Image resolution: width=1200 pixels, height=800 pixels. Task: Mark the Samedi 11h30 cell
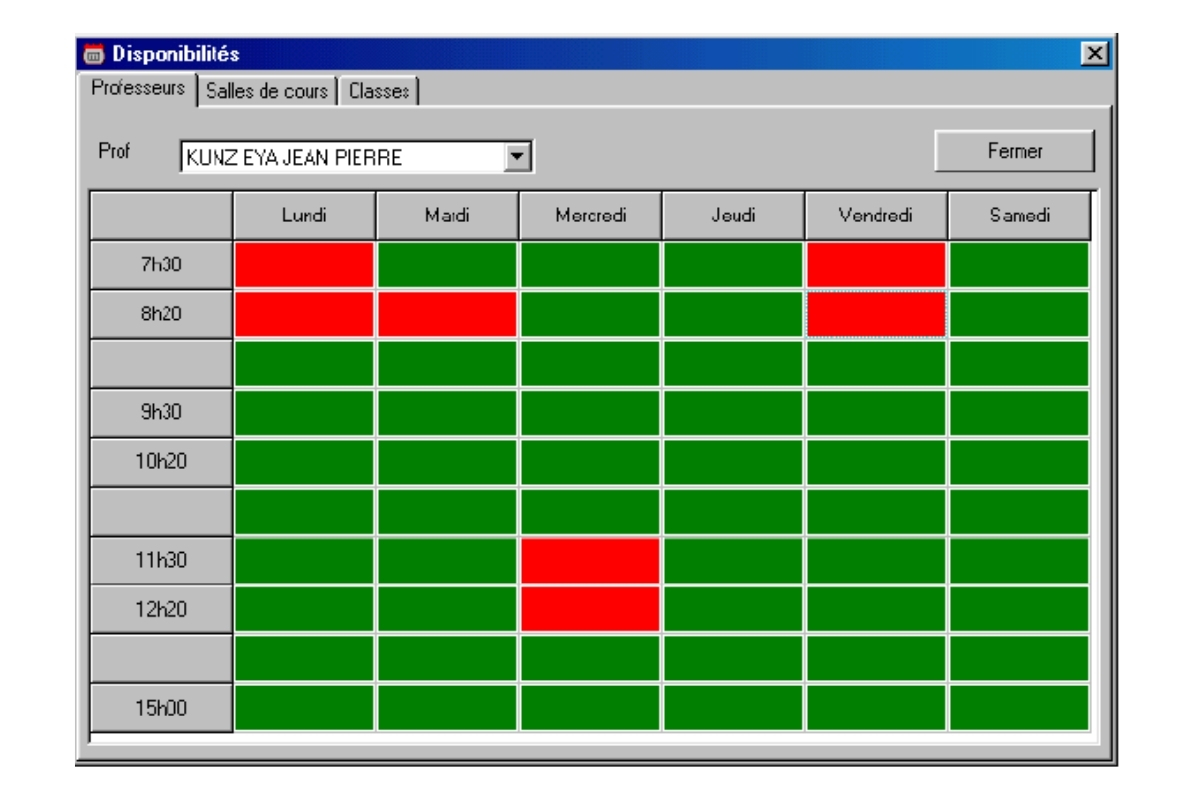1018,559
